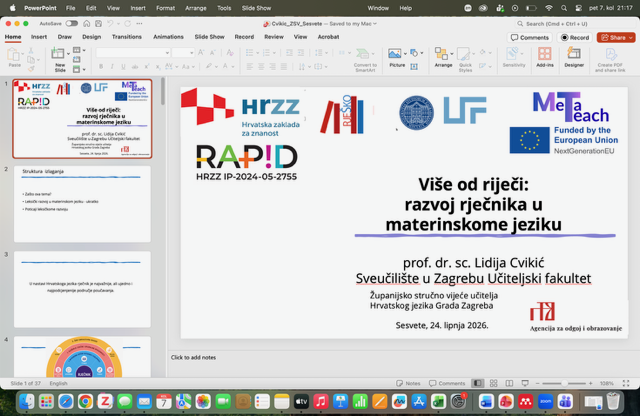Open the font name combo box
Image resolution: width=640 pixels, height=416 pixels.
133,53
